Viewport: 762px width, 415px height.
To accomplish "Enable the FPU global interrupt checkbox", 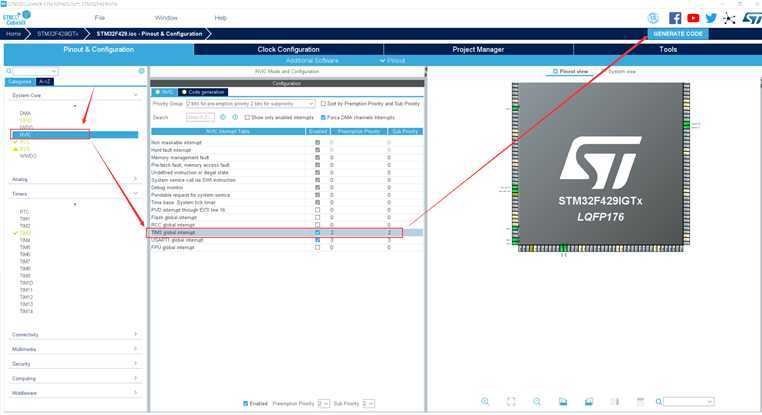I will pyautogui.click(x=317, y=247).
